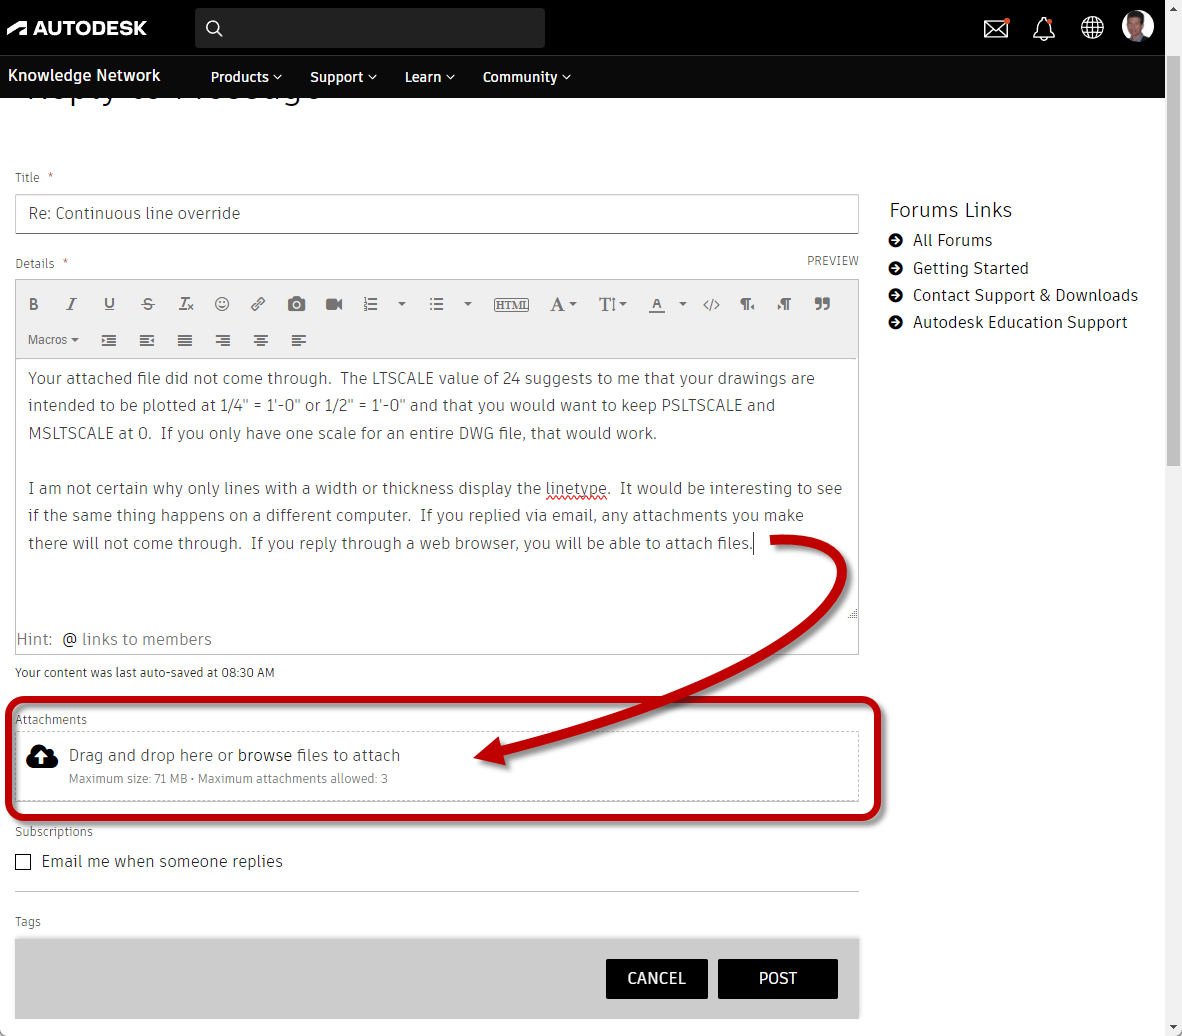Toggle bold formatting in the editor

coord(33,304)
